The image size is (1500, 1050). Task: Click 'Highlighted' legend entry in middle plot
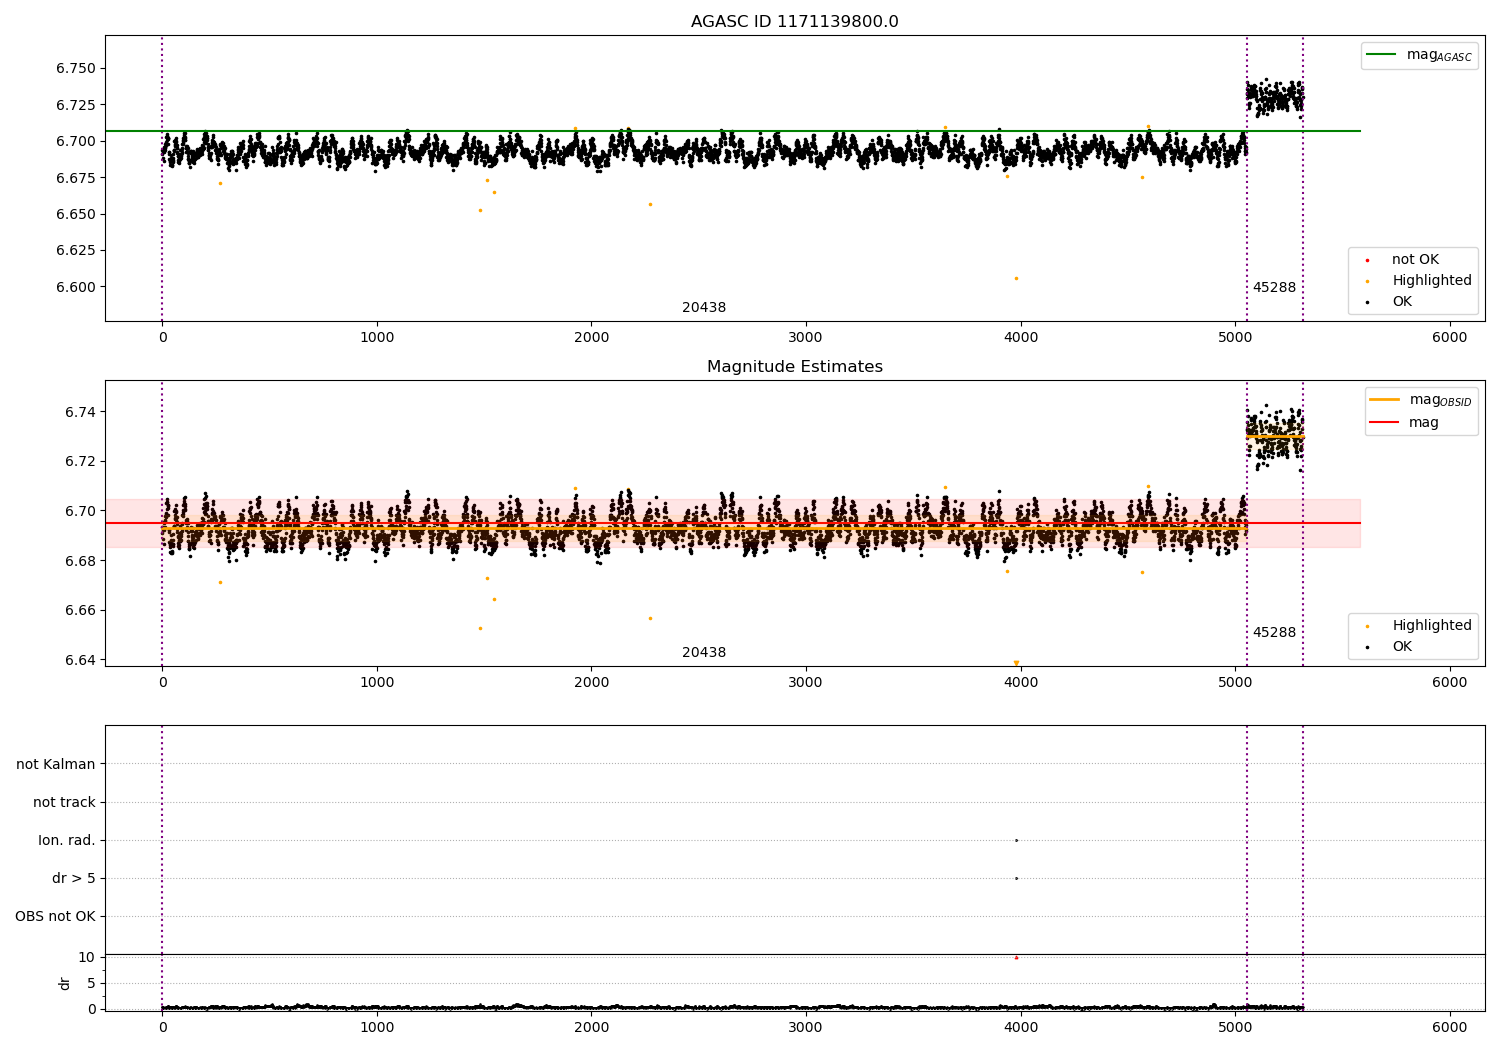(1418, 626)
